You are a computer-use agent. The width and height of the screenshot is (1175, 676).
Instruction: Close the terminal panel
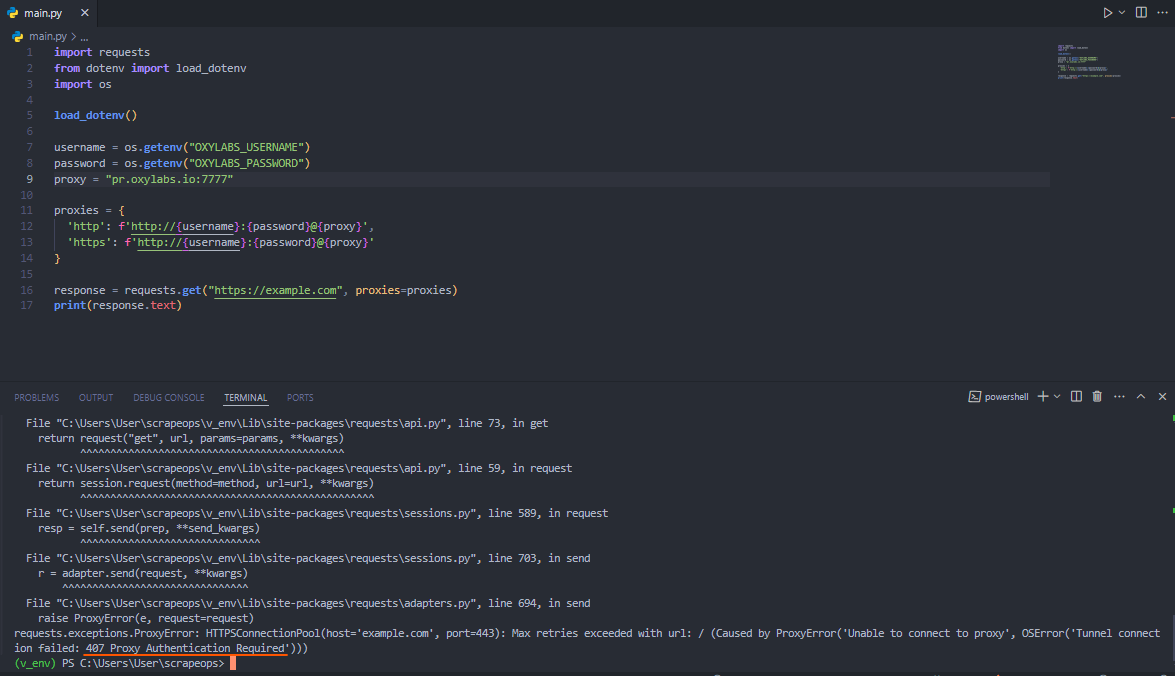[x=1162, y=397]
